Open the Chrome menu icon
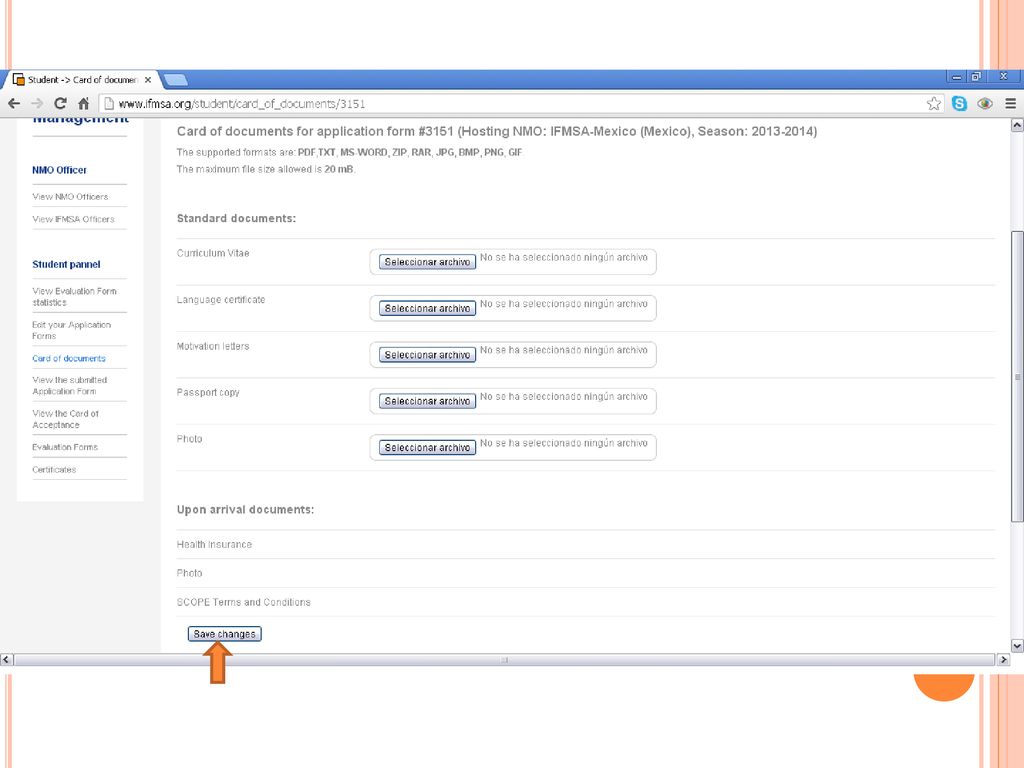Image resolution: width=1024 pixels, height=768 pixels. pos(1010,103)
